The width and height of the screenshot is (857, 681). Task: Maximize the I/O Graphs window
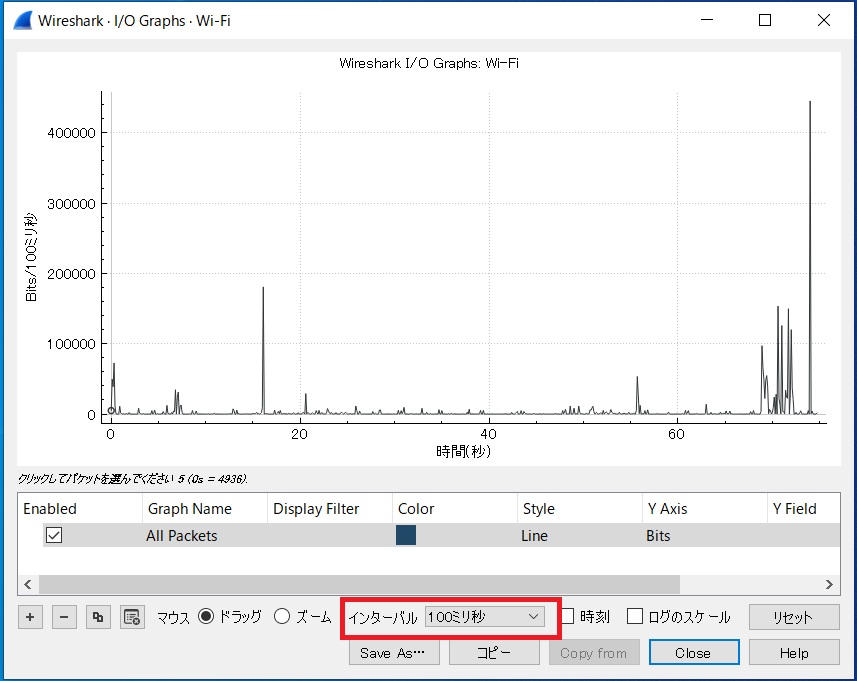coord(765,20)
